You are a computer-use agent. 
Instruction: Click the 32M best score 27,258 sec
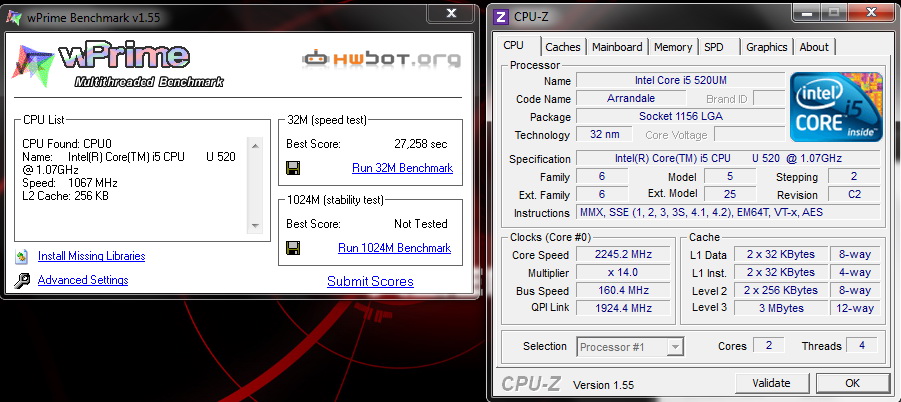point(421,144)
